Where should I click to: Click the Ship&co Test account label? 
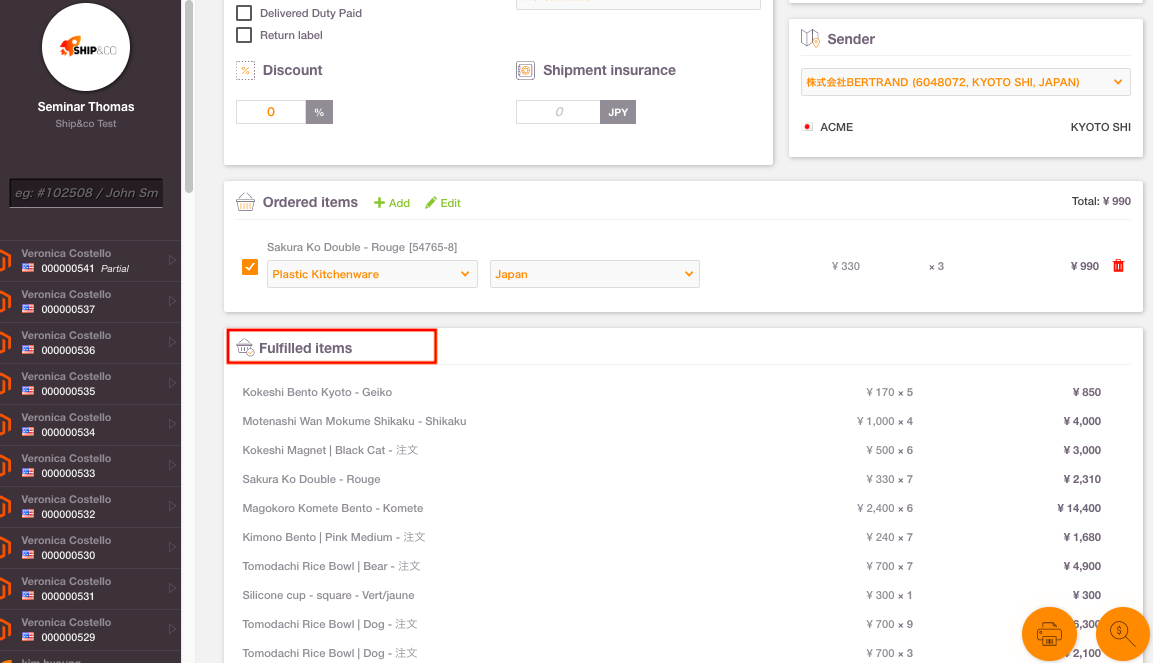click(x=86, y=123)
